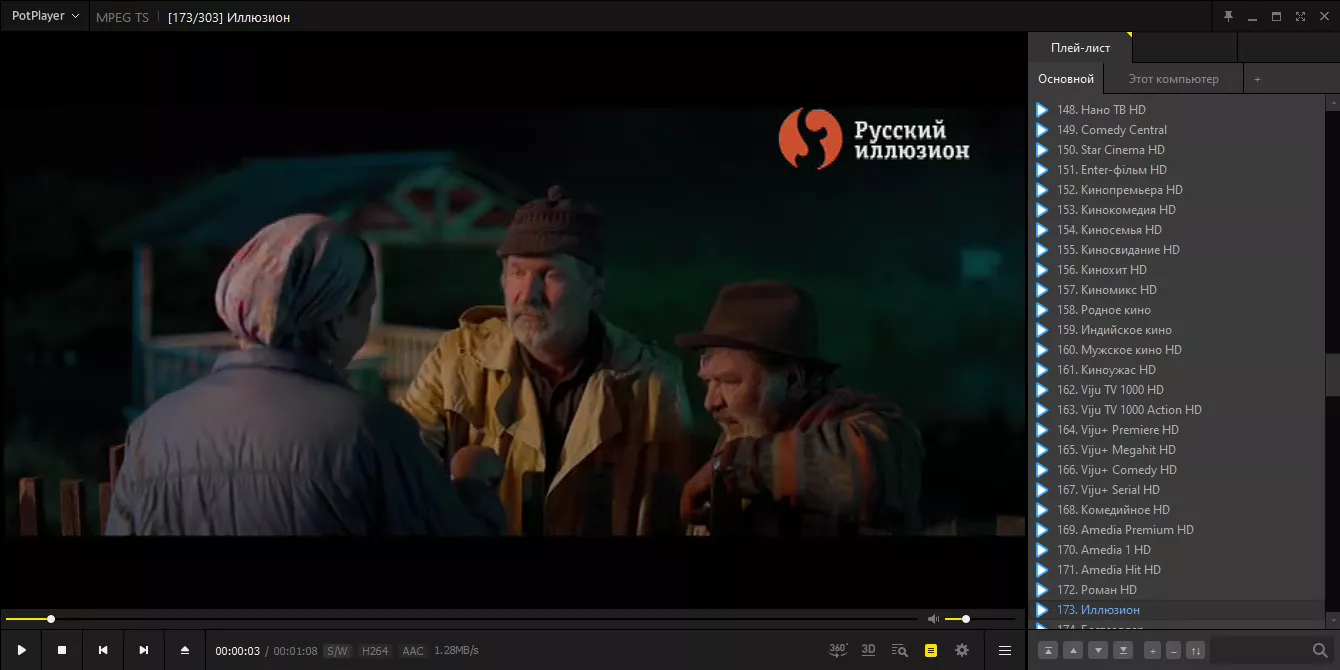This screenshot has width=1340, height=670.
Task: Remove an item from the playlist
Action: [1173, 650]
